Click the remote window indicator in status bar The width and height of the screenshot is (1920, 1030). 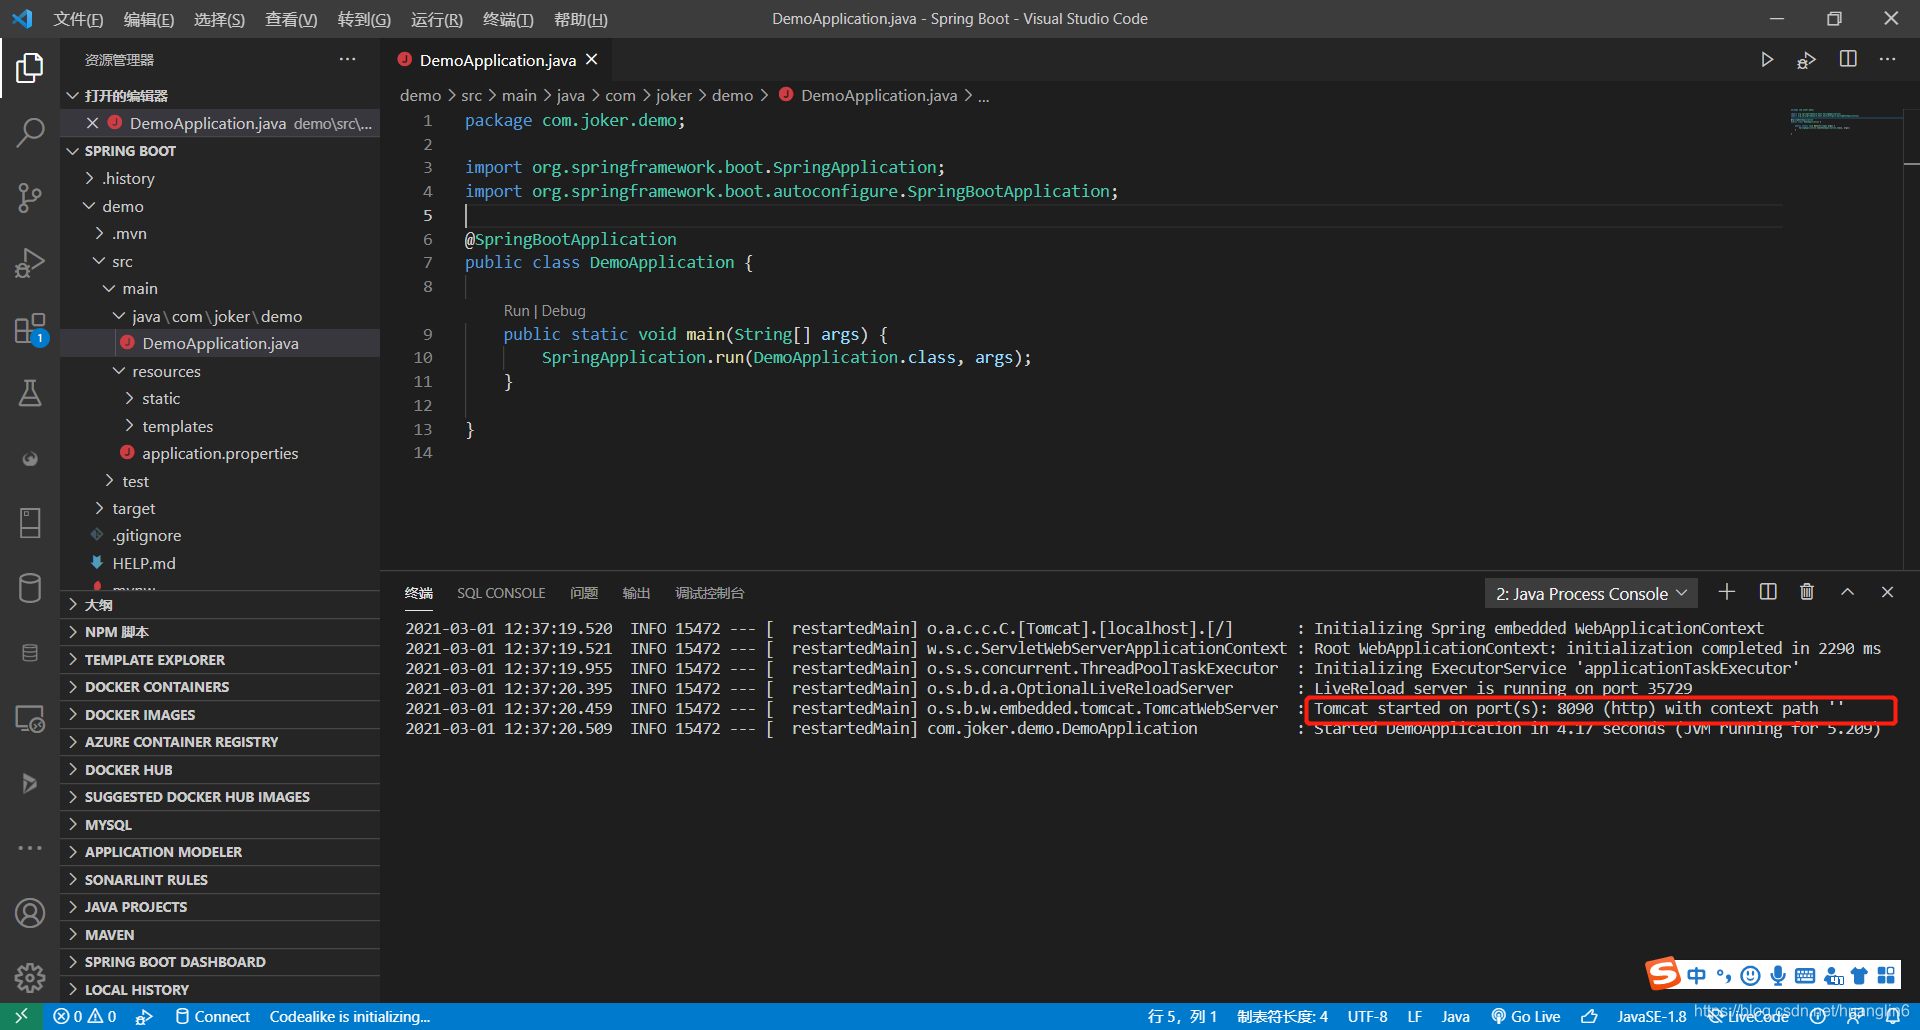[x=21, y=1016]
